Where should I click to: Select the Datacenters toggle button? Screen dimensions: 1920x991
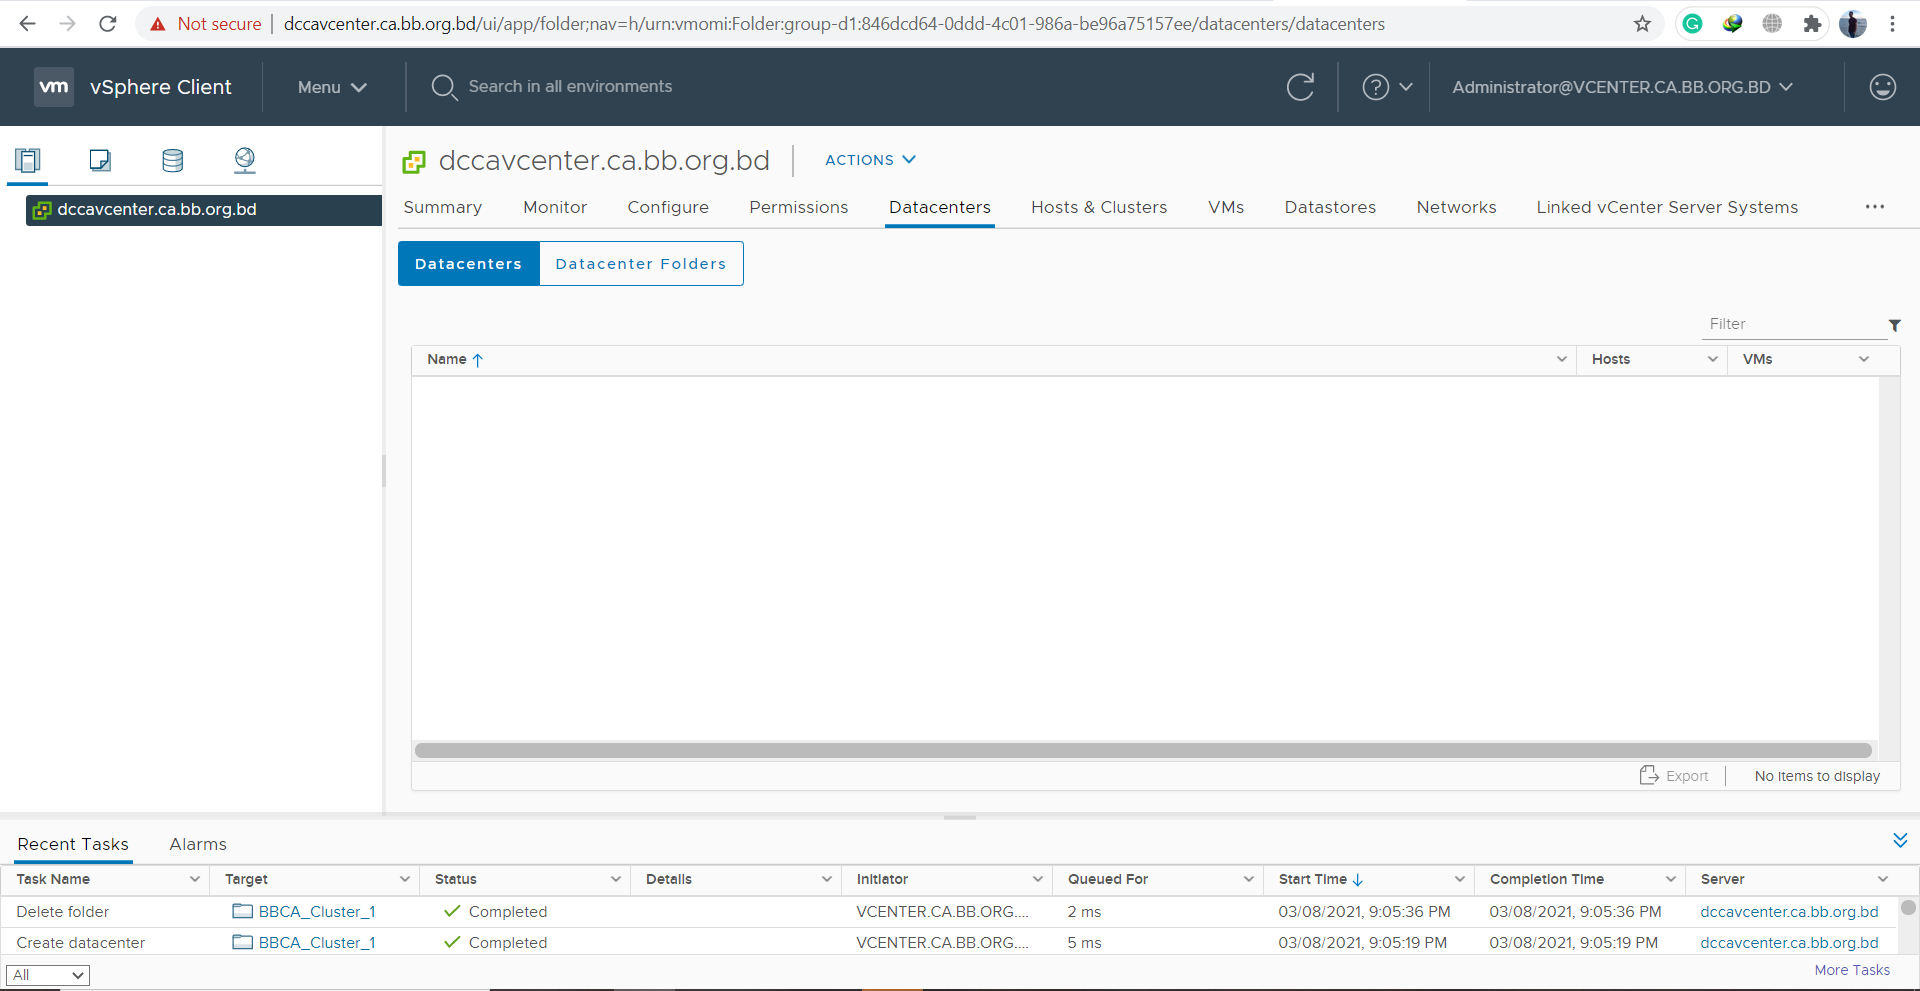(x=468, y=264)
